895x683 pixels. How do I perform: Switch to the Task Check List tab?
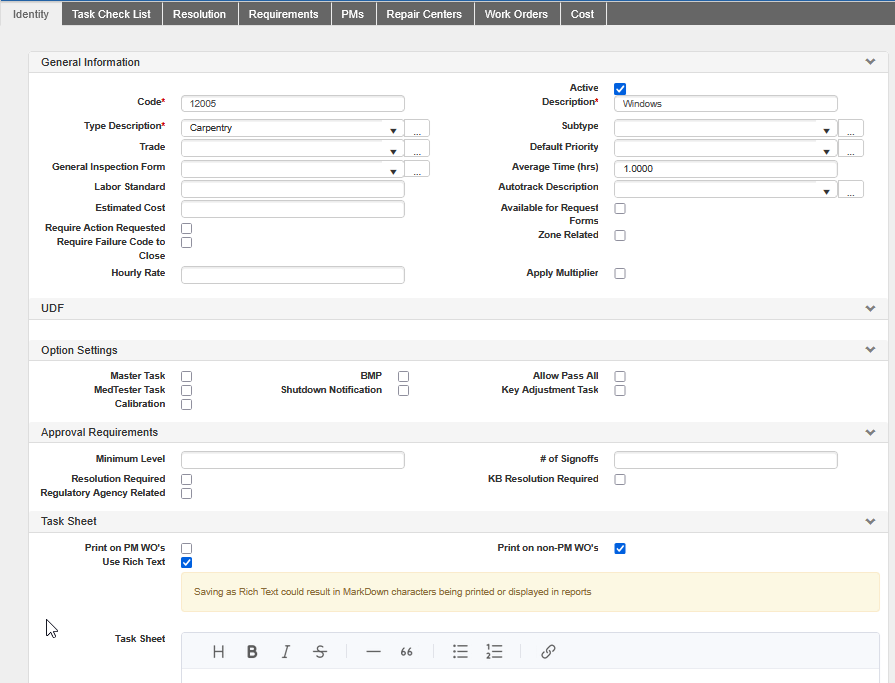point(111,14)
